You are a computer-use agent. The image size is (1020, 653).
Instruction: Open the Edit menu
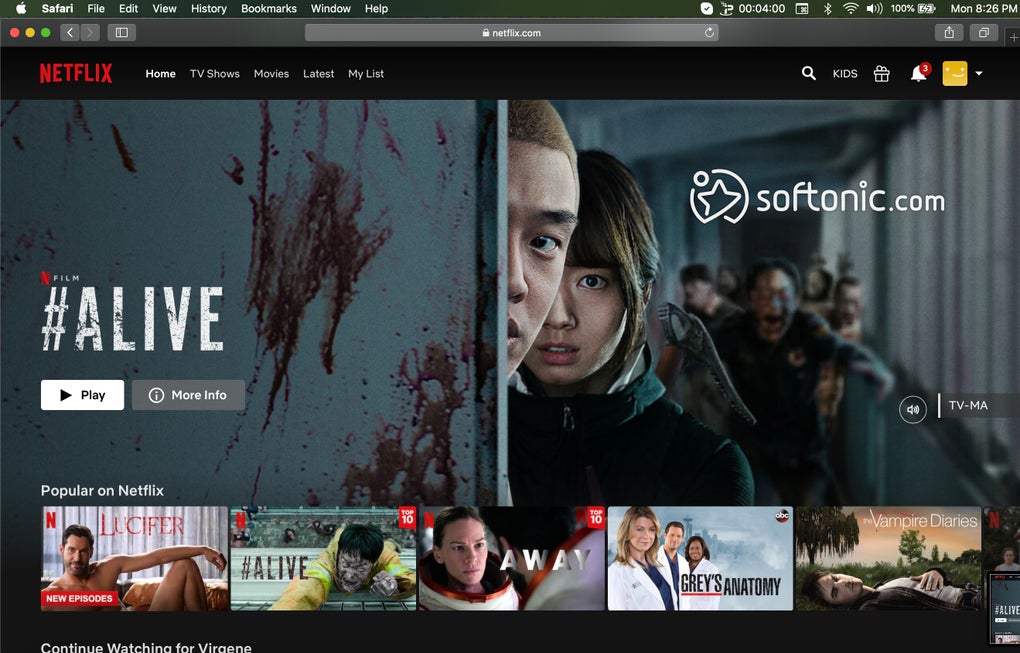(128, 8)
